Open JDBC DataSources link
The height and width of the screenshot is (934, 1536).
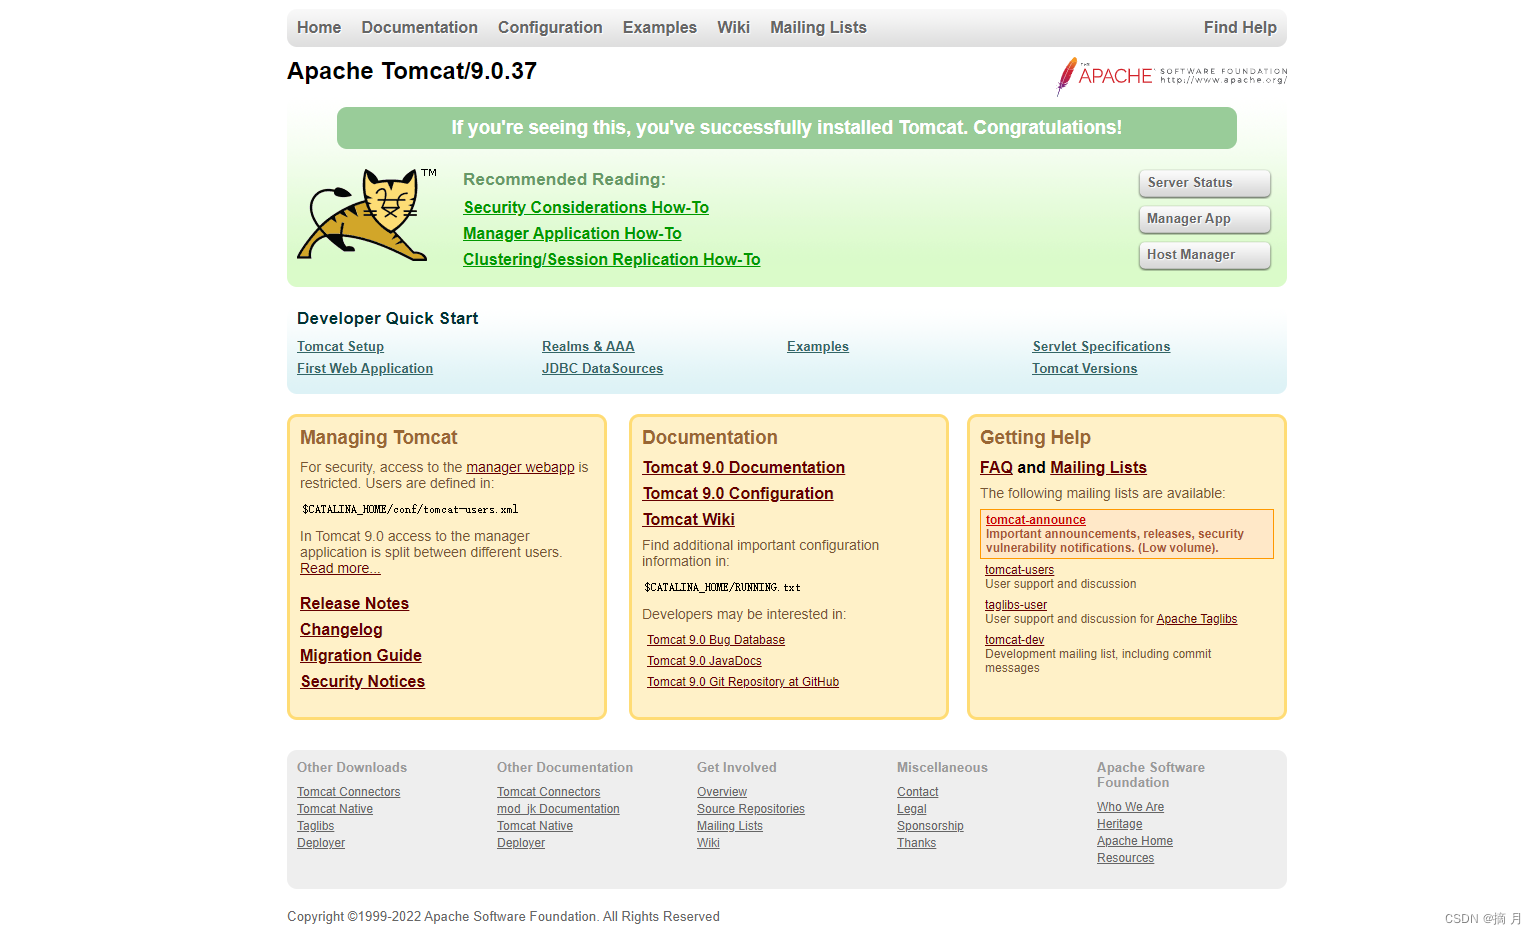click(x=602, y=368)
